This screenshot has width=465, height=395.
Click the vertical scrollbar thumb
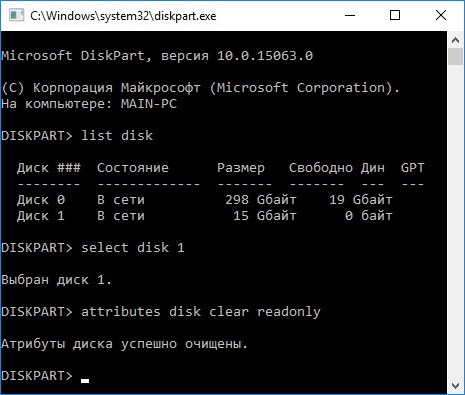(x=455, y=57)
